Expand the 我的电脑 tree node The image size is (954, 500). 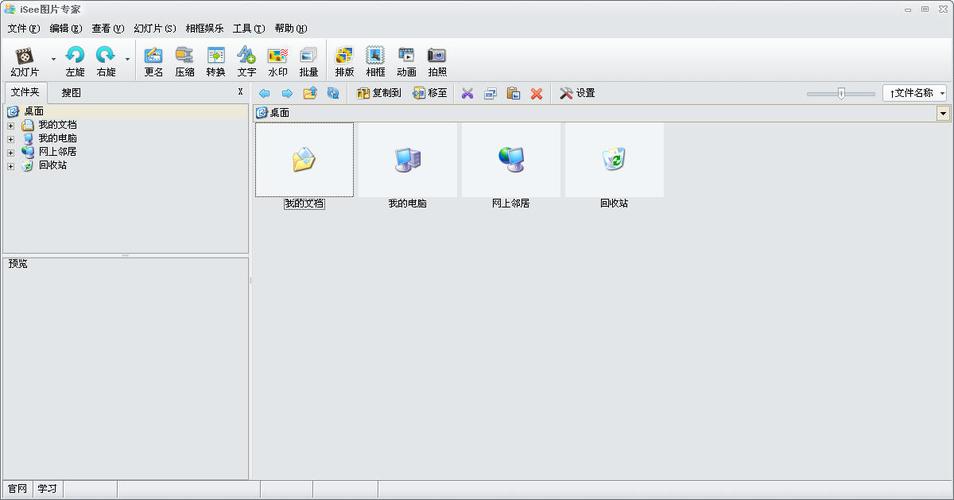coord(10,139)
